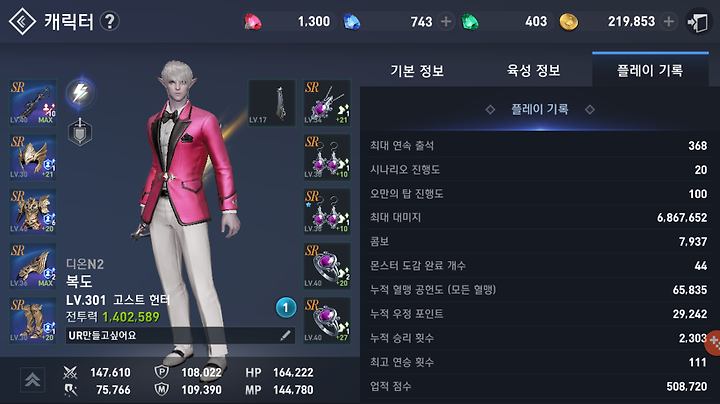Select the 최대 대미지 record row
The image size is (720, 404).
coord(538,218)
